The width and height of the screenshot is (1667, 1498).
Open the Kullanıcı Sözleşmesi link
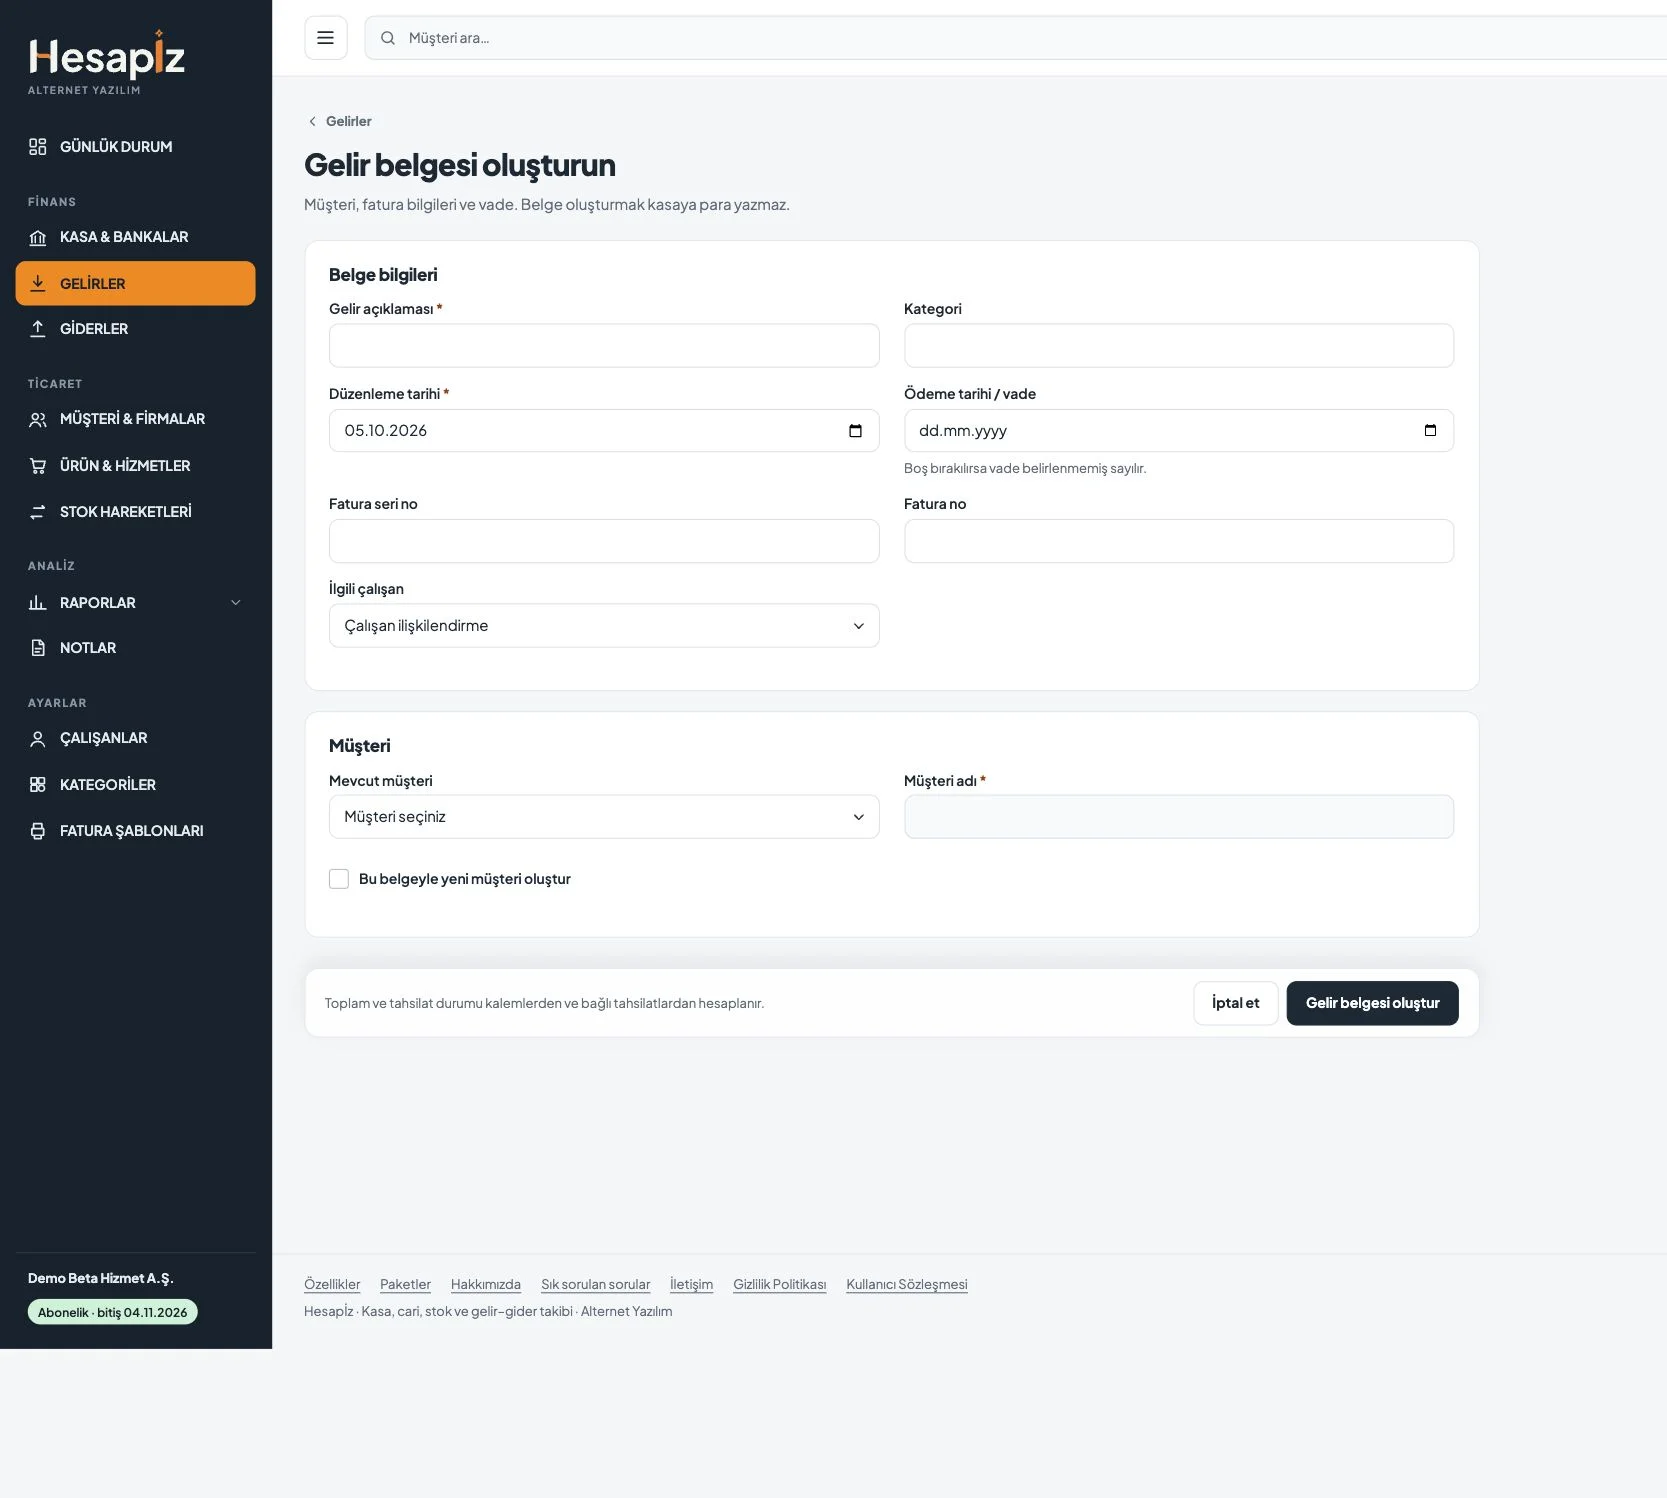(907, 1285)
